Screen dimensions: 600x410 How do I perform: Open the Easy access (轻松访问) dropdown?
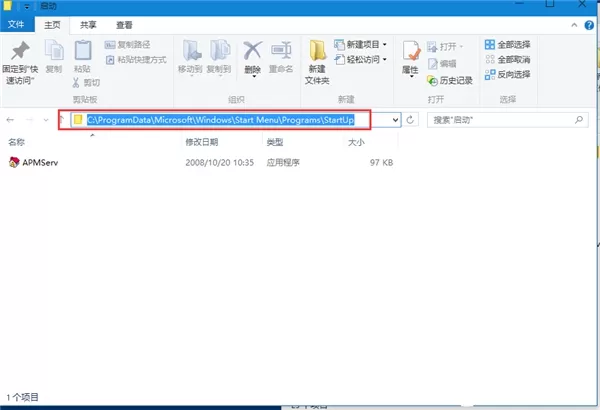[x=361, y=59]
